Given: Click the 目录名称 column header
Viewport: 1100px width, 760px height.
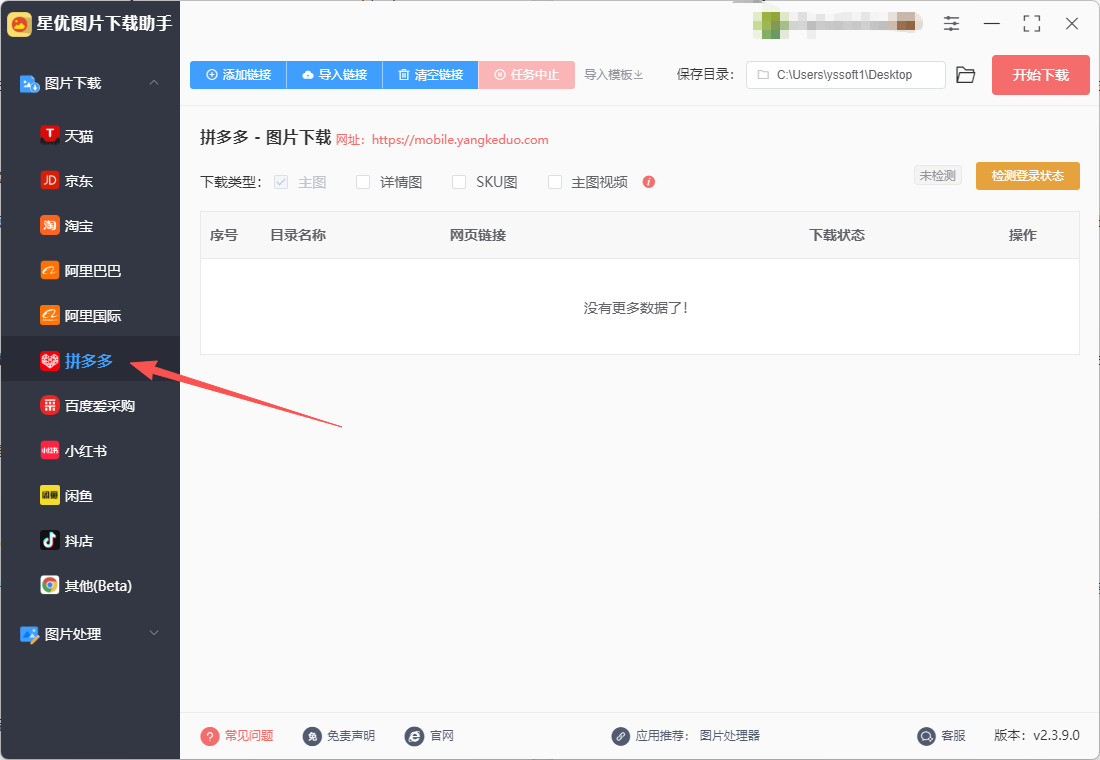Looking at the screenshot, I should (298, 235).
